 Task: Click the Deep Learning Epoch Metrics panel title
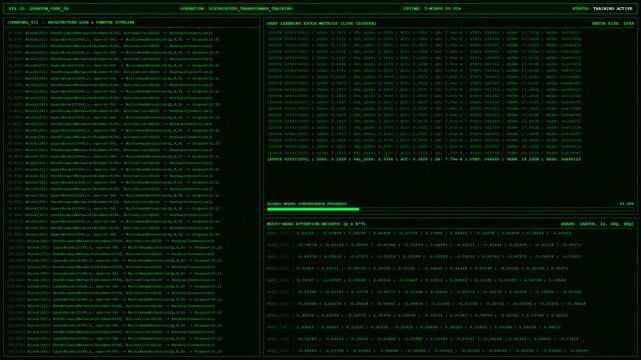tap(322, 24)
